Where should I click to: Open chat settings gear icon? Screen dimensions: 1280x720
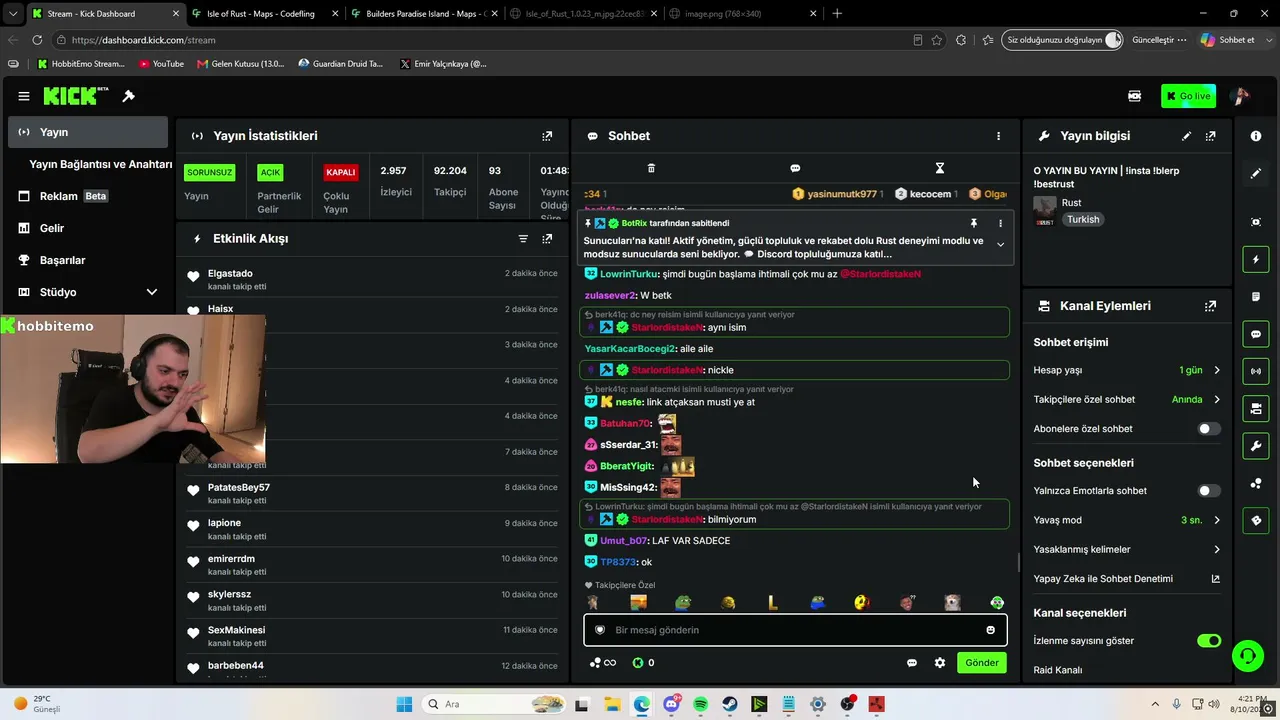[x=940, y=663]
